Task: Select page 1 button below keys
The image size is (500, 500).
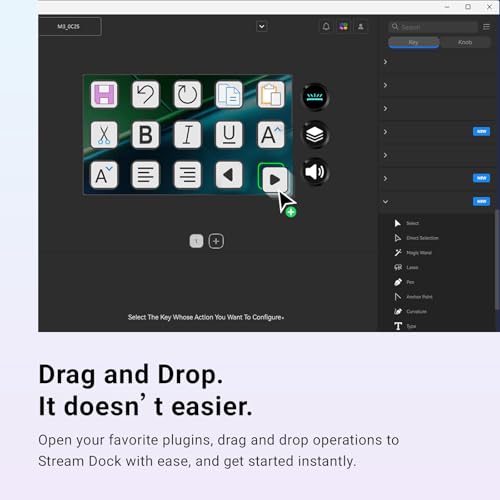Action: (196, 241)
